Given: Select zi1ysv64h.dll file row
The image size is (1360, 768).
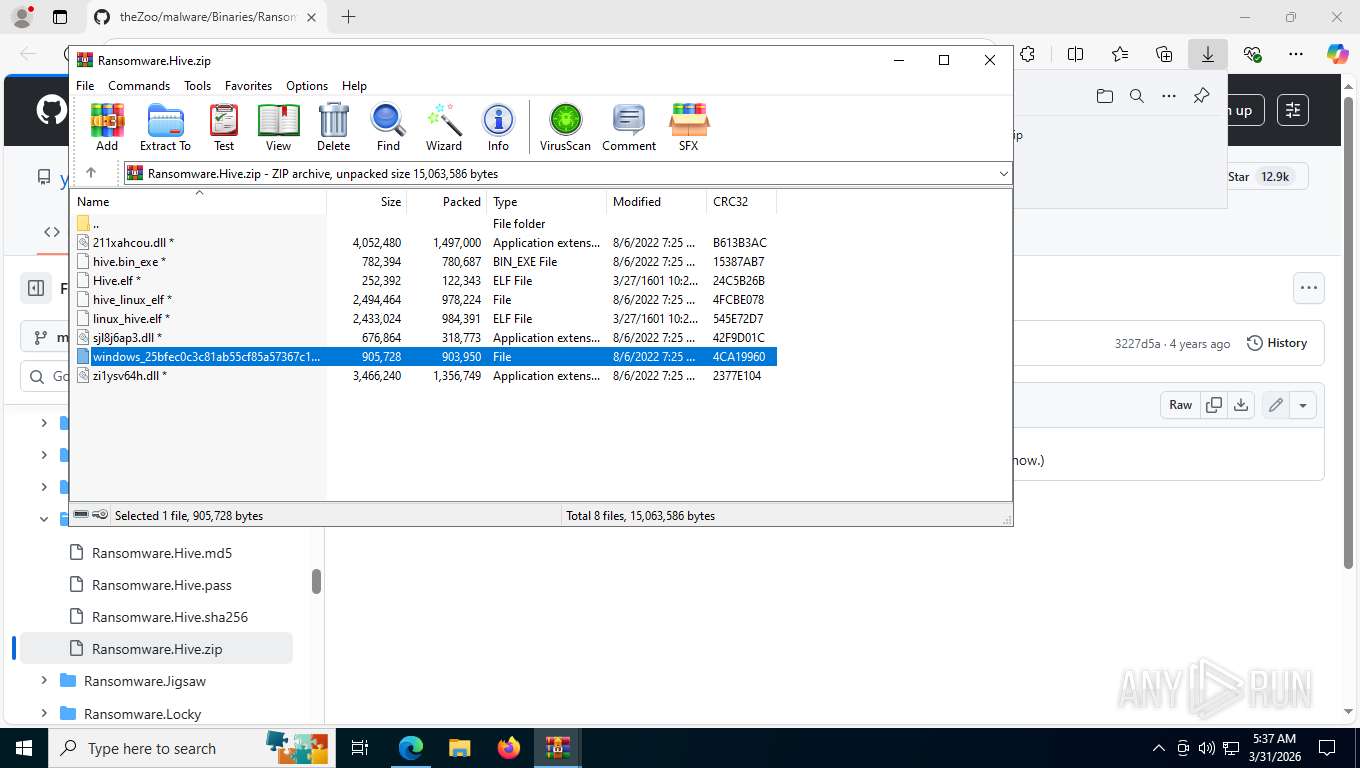Looking at the screenshot, I should click(x=423, y=376).
